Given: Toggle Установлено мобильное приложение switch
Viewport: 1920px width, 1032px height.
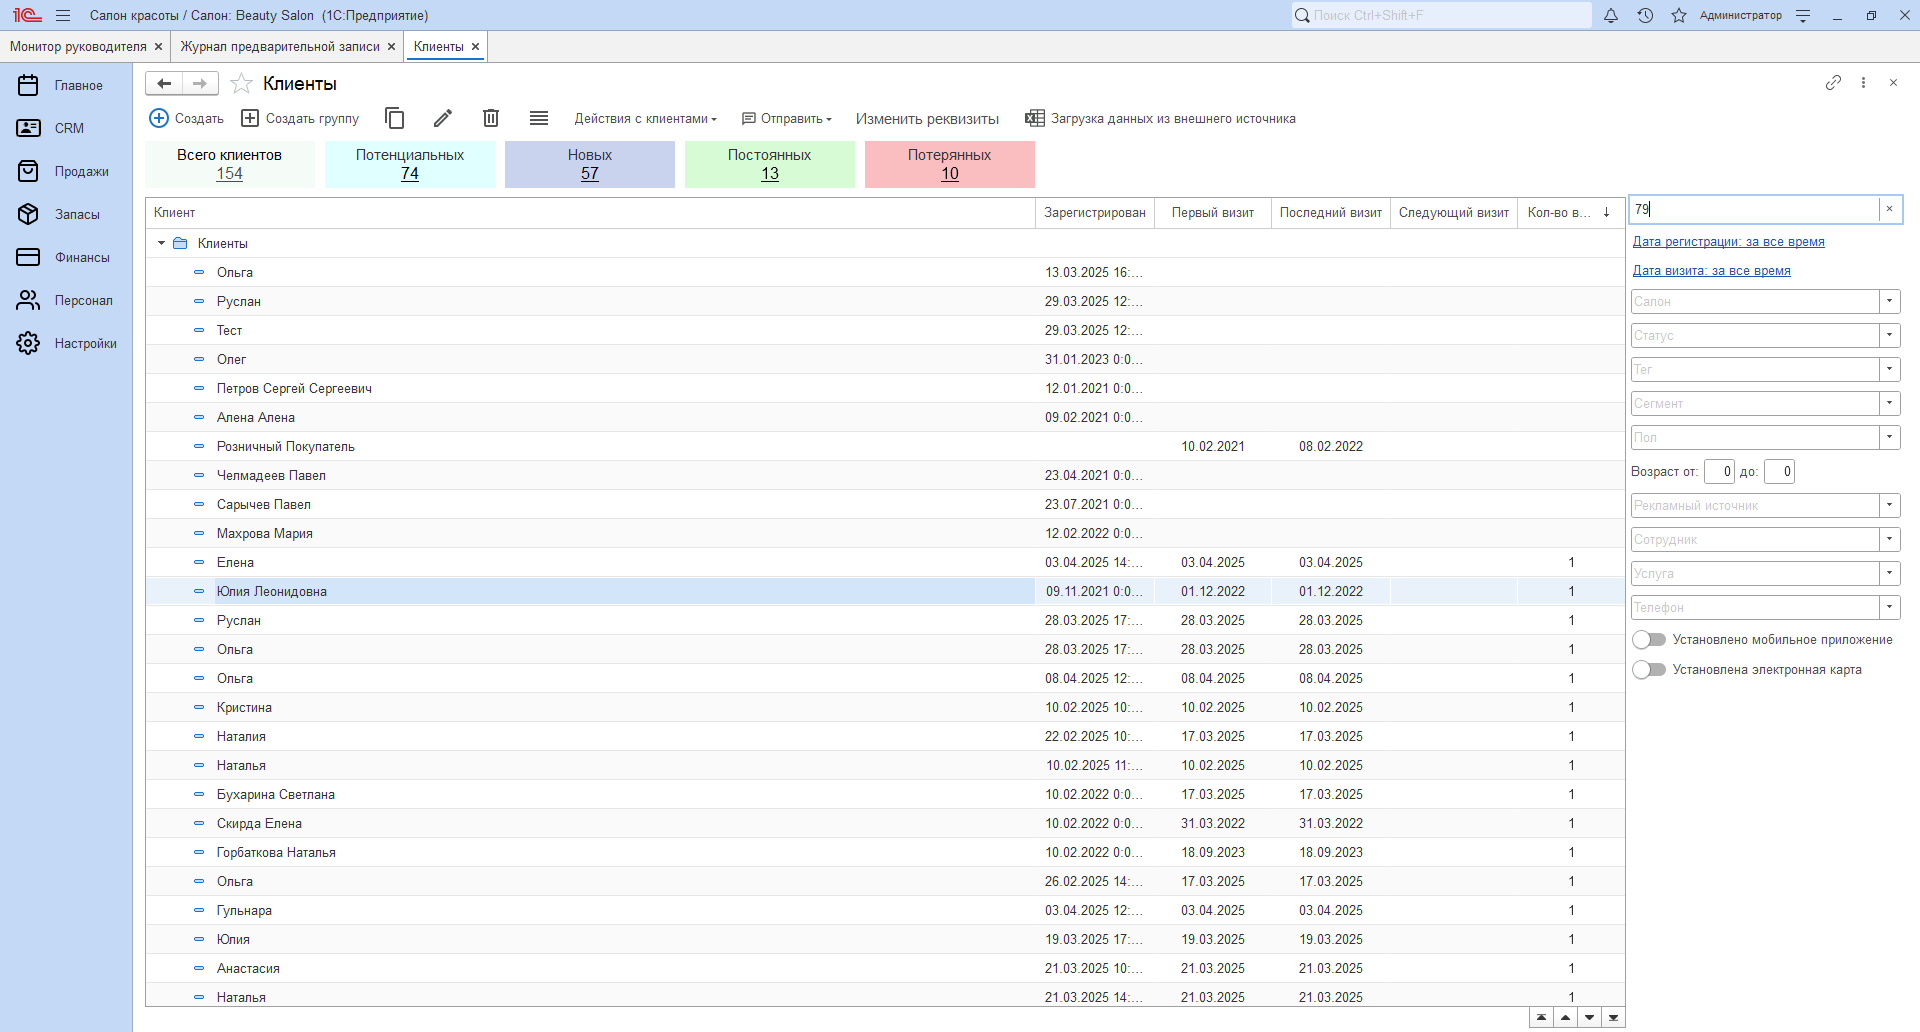Looking at the screenshot, I should [x=1649, y=640].
